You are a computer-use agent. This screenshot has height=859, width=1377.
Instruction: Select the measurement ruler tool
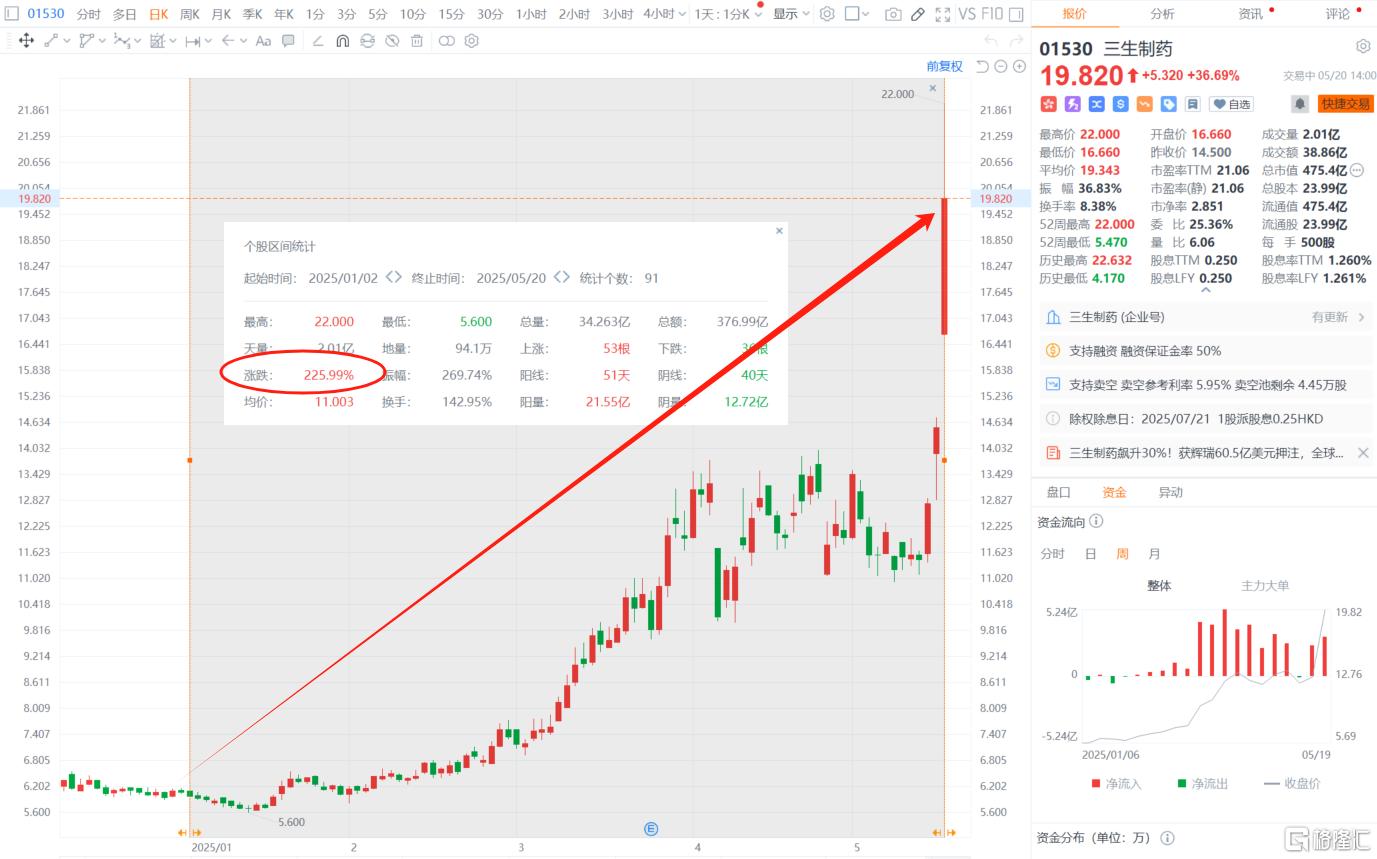point(193,41)
